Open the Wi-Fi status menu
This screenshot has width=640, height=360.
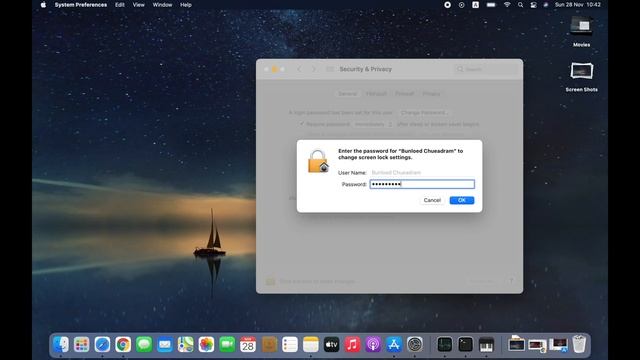click(x=507, y=5)
